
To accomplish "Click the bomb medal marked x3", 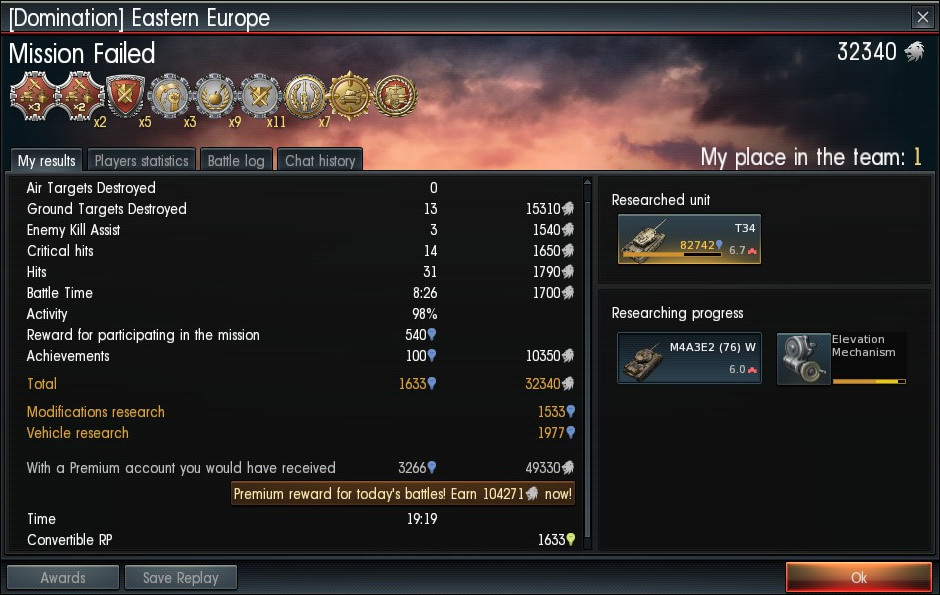I will pos(215,96).
